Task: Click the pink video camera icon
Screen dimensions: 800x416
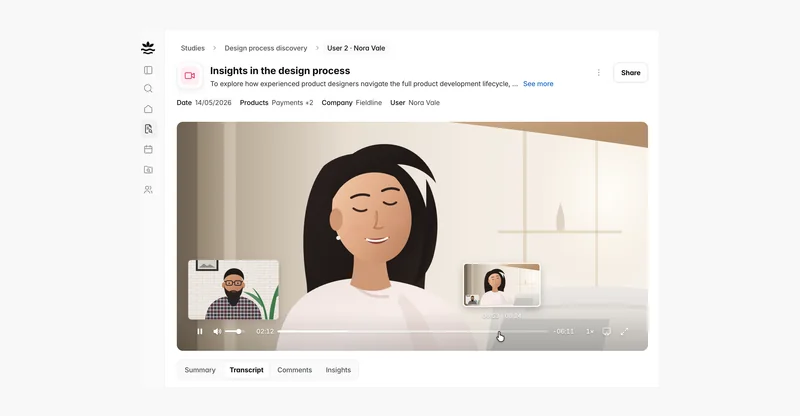Action: pos(190,76)
